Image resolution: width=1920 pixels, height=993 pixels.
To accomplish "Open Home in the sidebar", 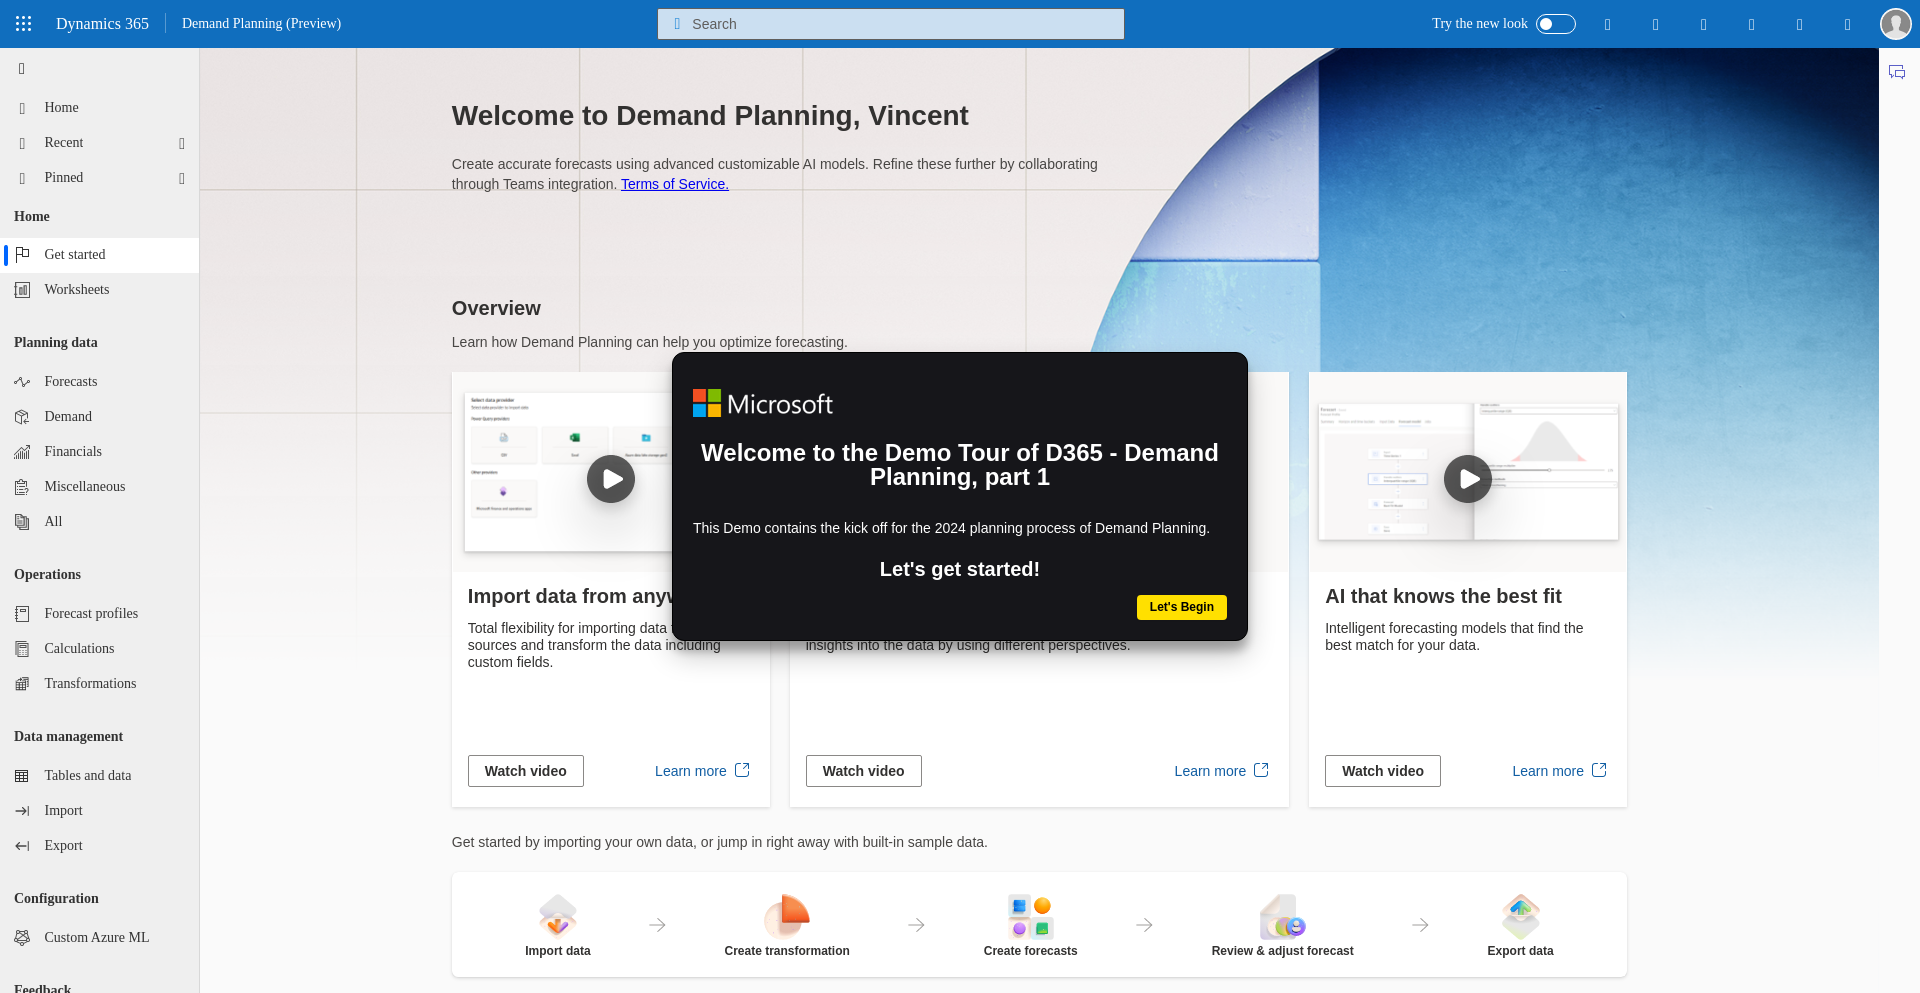I will (99, 108).
